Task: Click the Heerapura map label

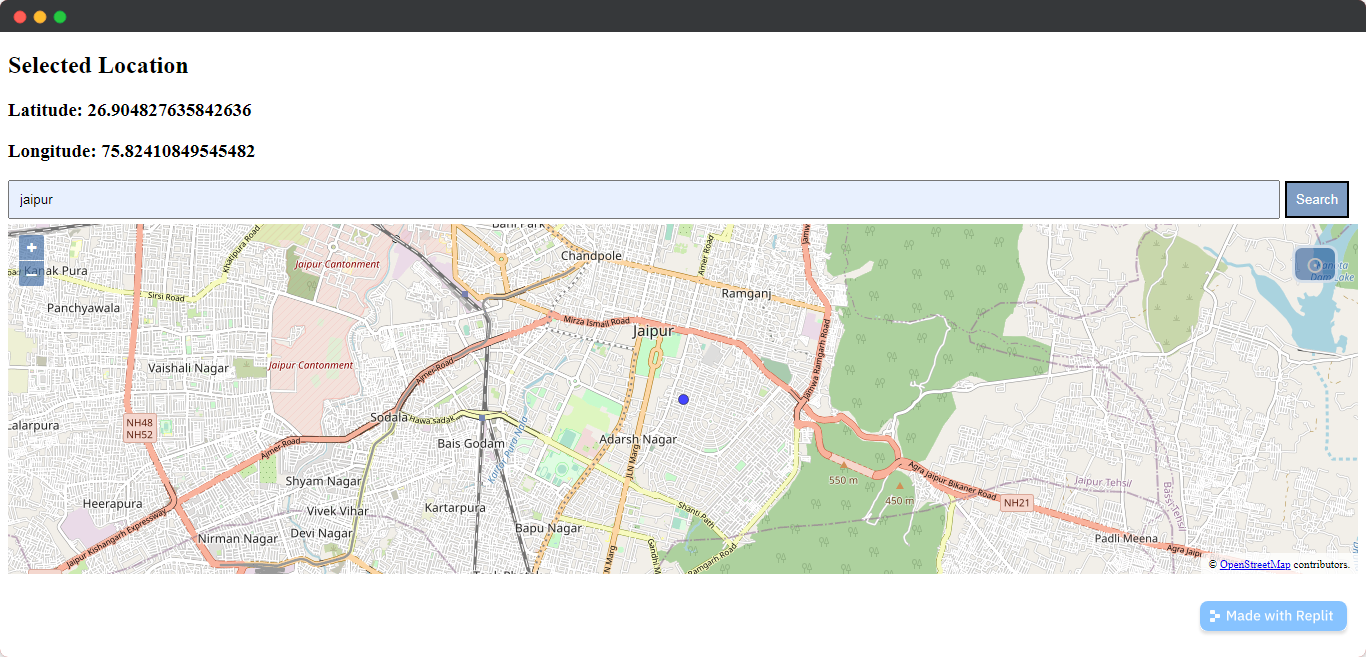Action: pyautogui.click(x=112, y=504)
